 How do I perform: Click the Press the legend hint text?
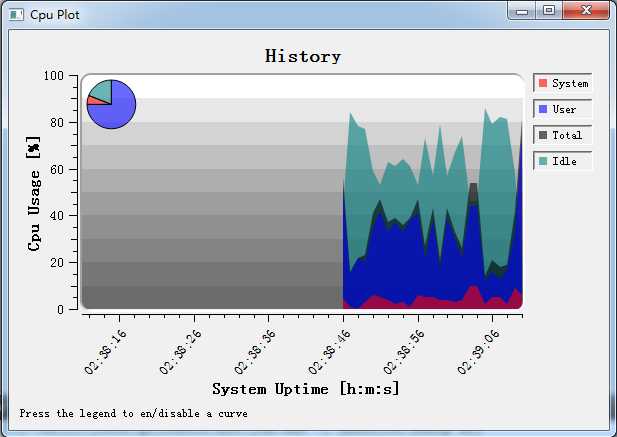134,413
